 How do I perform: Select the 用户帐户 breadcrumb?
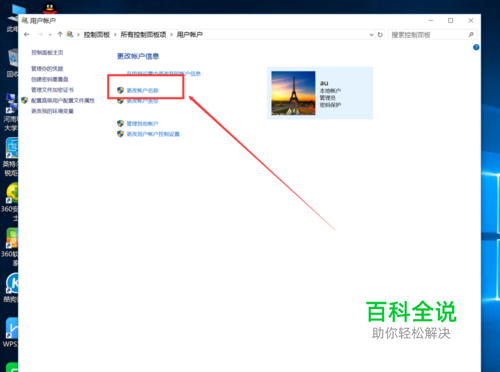click(190, 35)
